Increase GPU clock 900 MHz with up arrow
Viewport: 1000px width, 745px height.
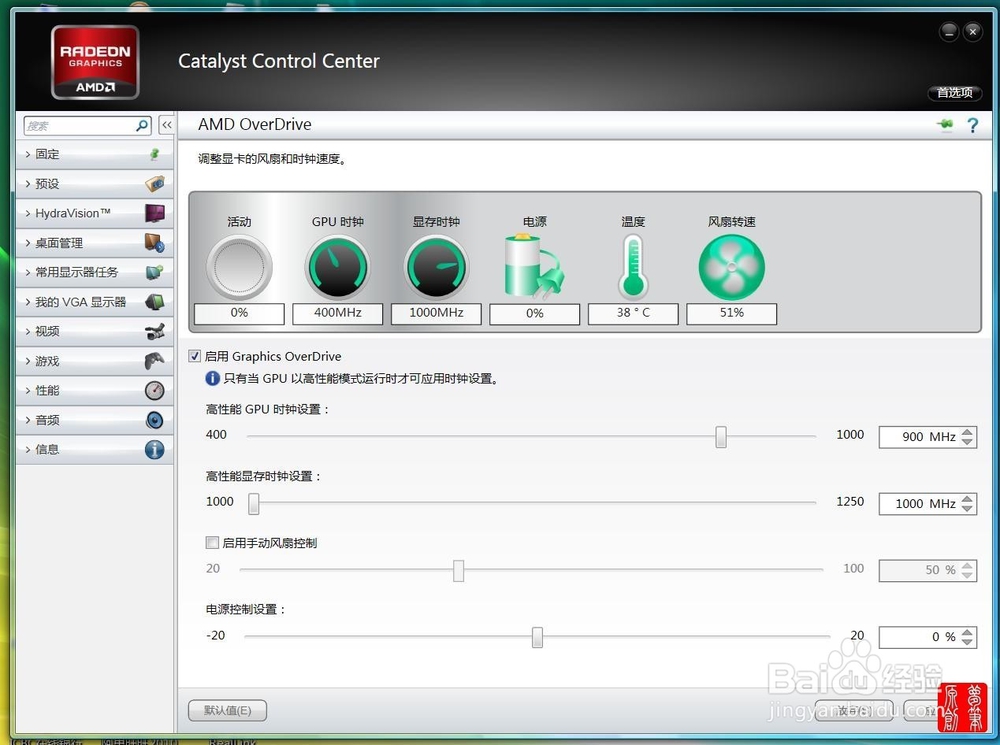pyautogui.click(x=967, y=432)
